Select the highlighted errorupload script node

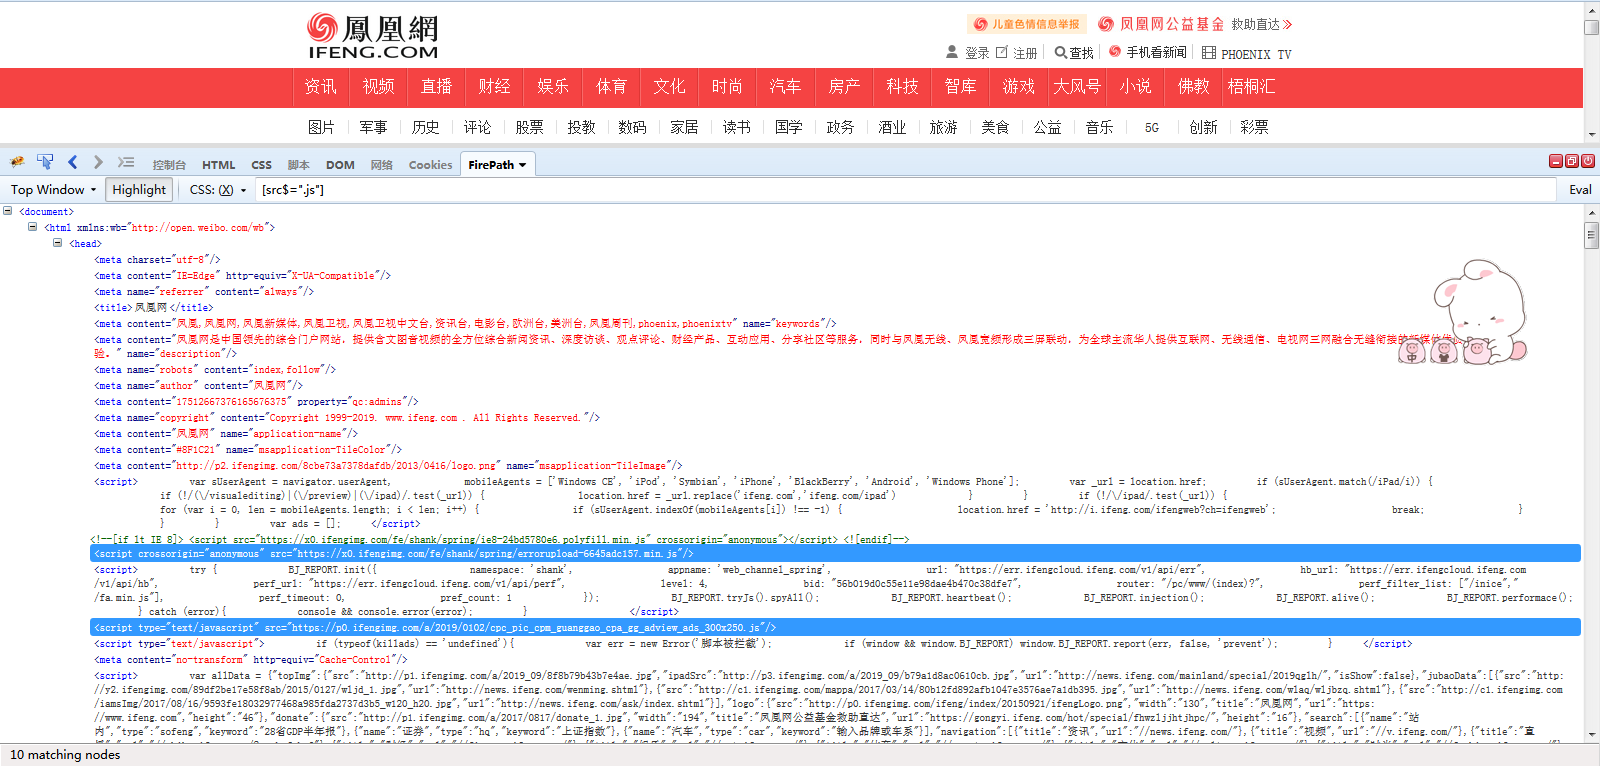pos(836,553)
